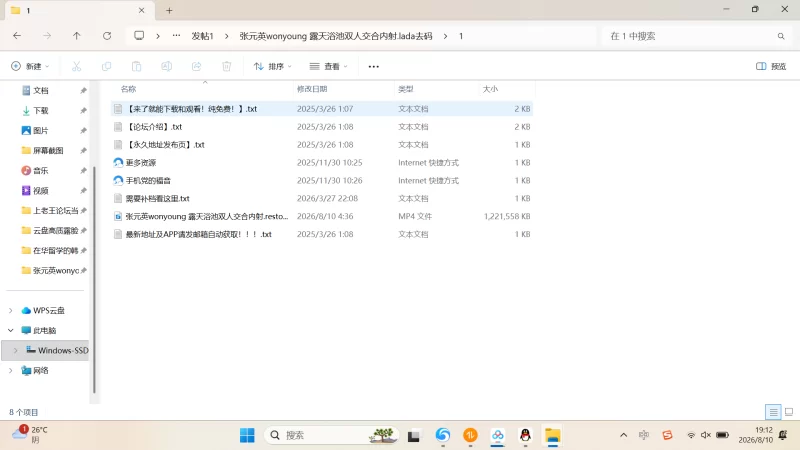800x450 pixels.
Task: Go back using the back arrow
Action: [x=17, y=36]
